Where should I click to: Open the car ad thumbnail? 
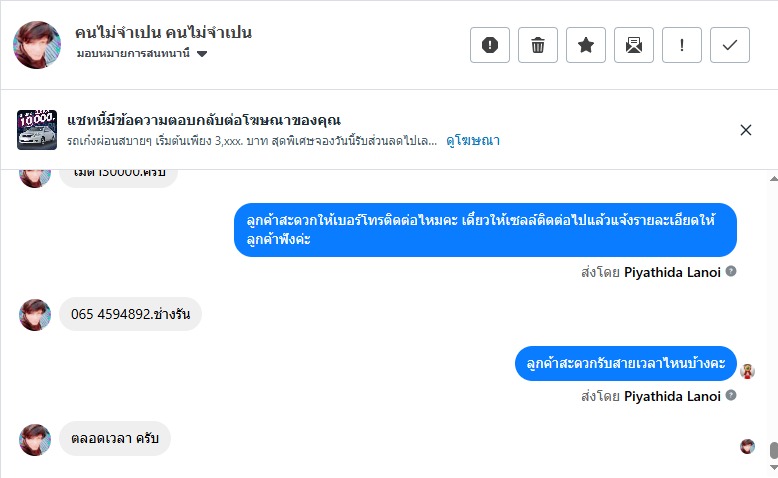coord(37,130)
